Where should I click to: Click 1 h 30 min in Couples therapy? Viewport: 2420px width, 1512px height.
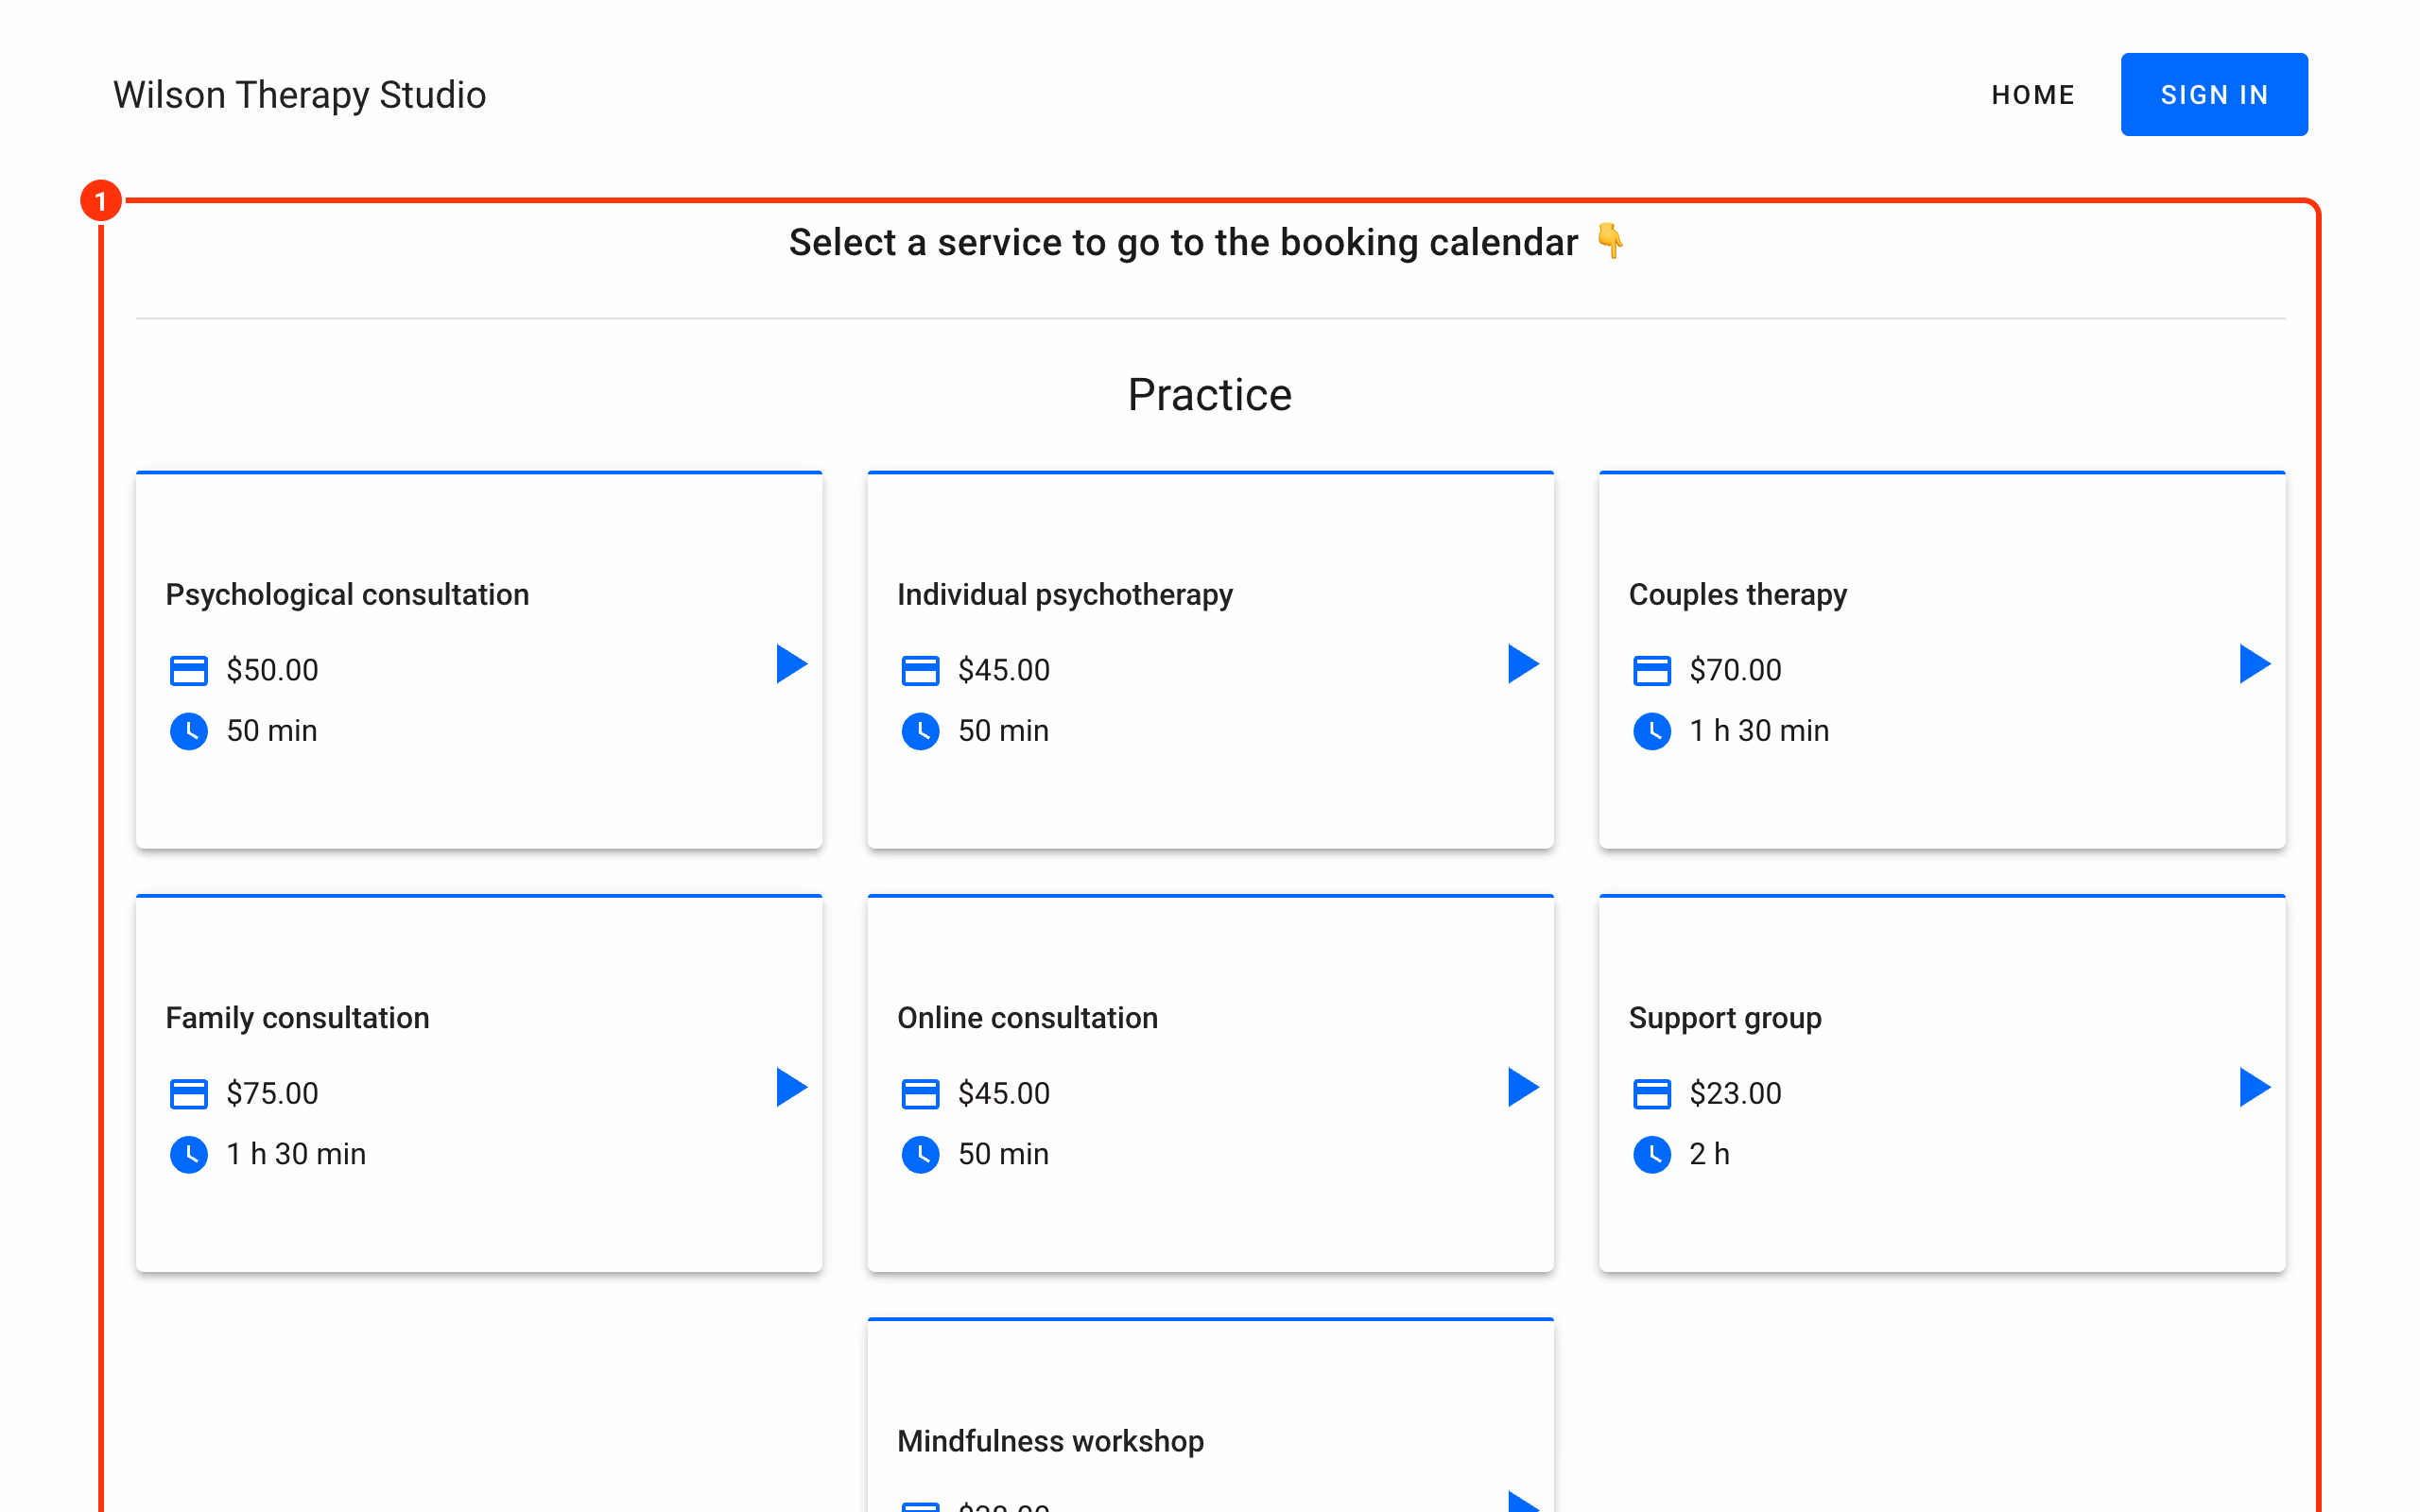[1760, 731]
